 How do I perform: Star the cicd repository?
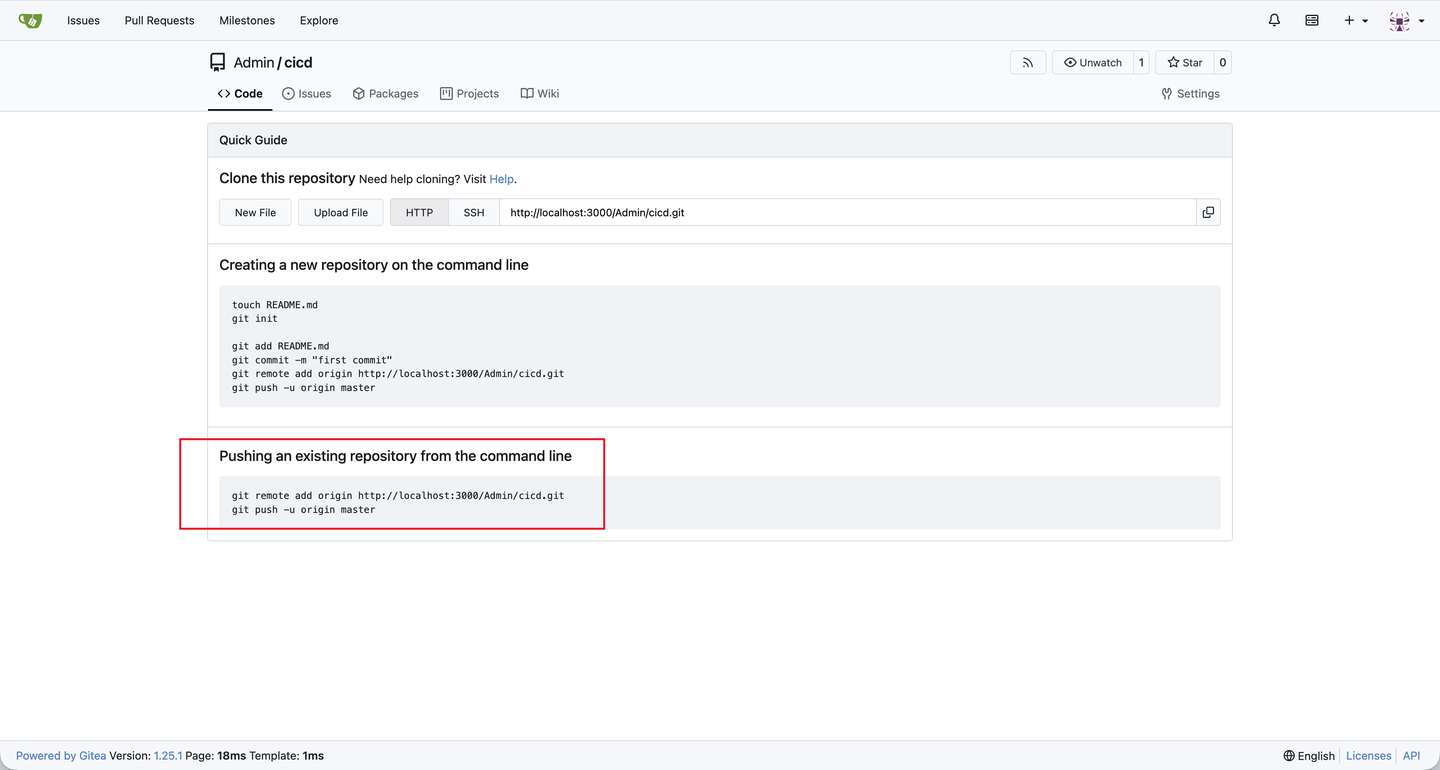1185,63
